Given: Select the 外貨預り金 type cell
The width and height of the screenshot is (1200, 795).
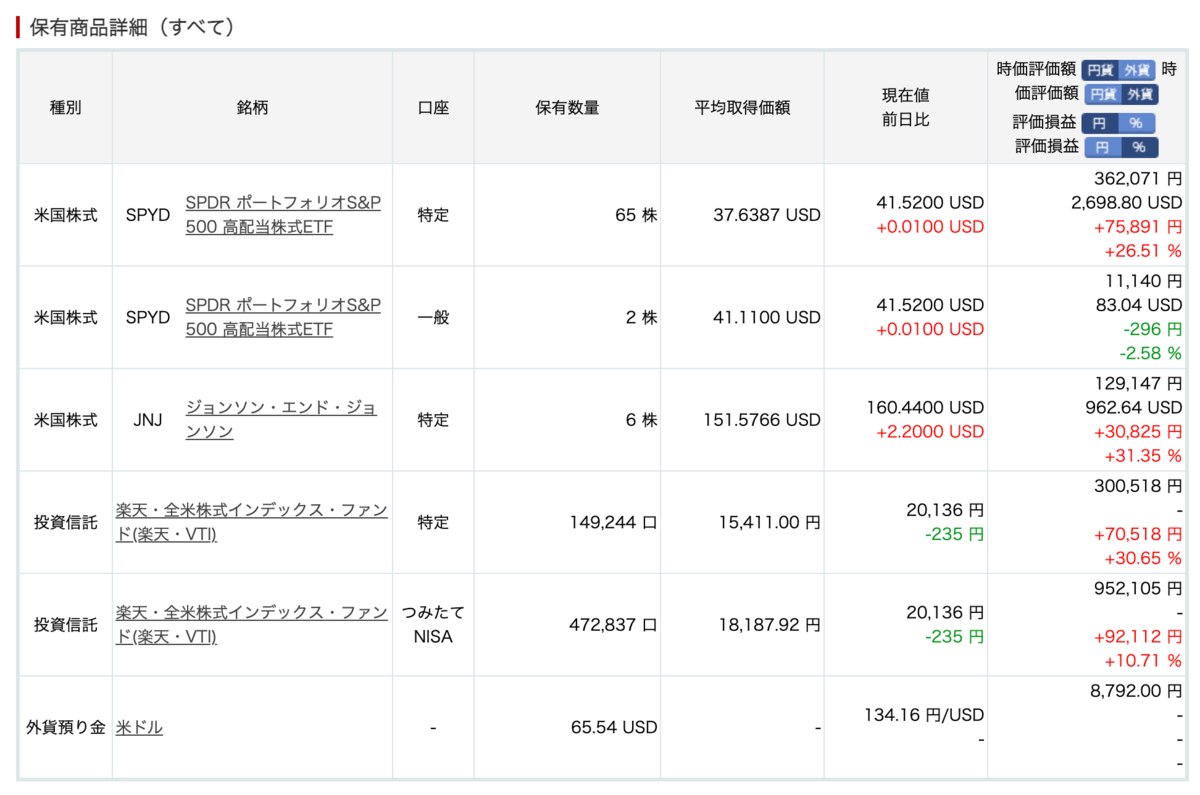Looking at the screenshot, I should point(65,728).
